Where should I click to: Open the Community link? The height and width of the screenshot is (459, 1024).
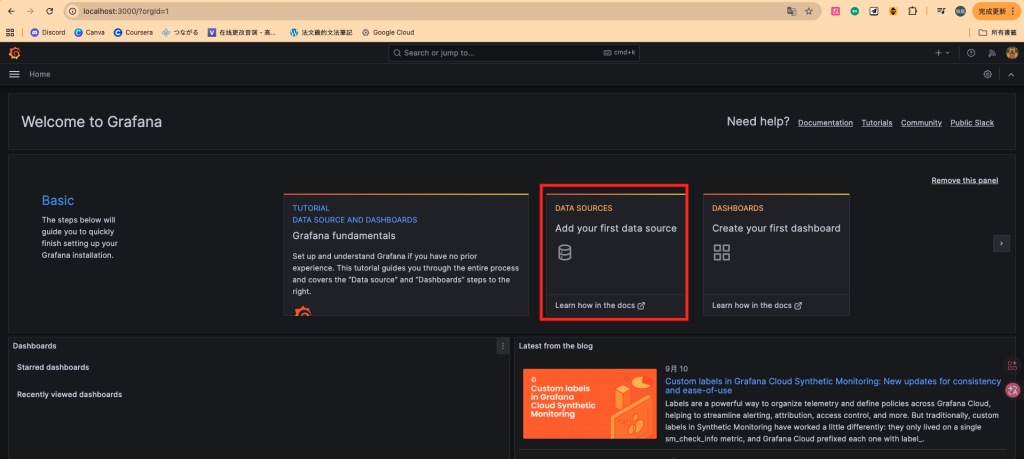[x=921, y=123]
